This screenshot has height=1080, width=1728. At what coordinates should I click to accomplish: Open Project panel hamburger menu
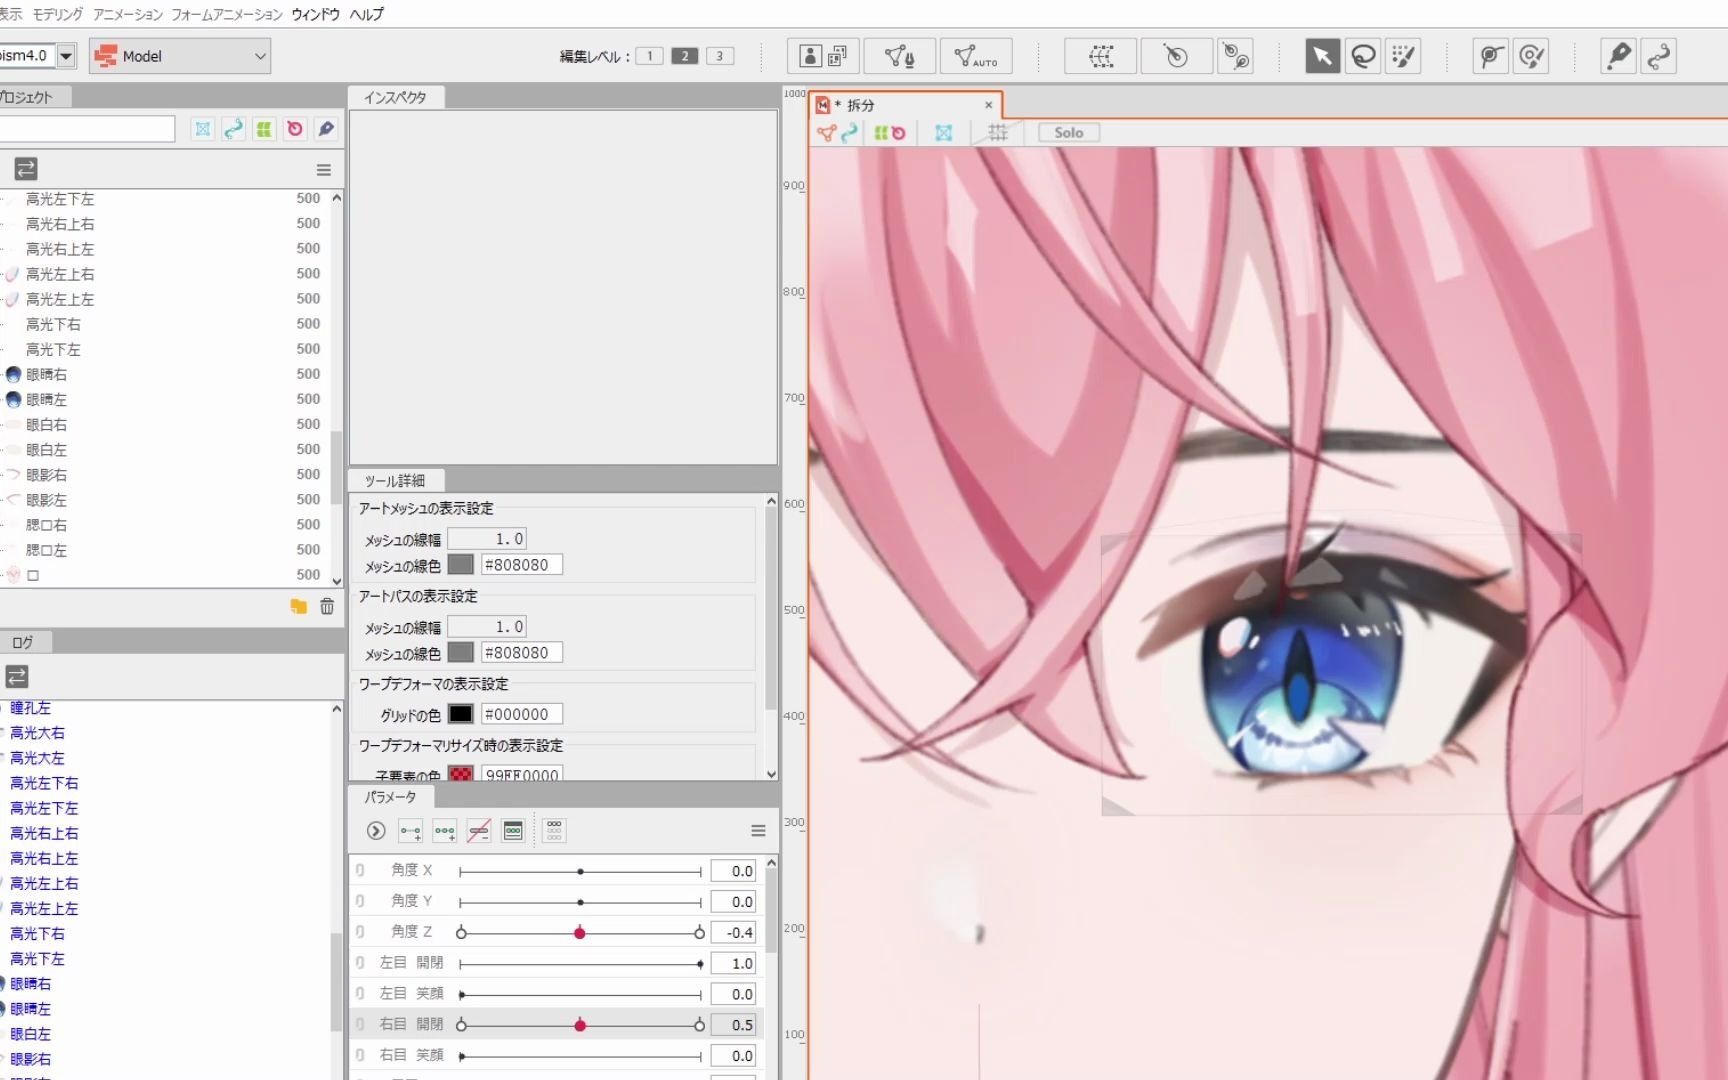click(324, 170)
